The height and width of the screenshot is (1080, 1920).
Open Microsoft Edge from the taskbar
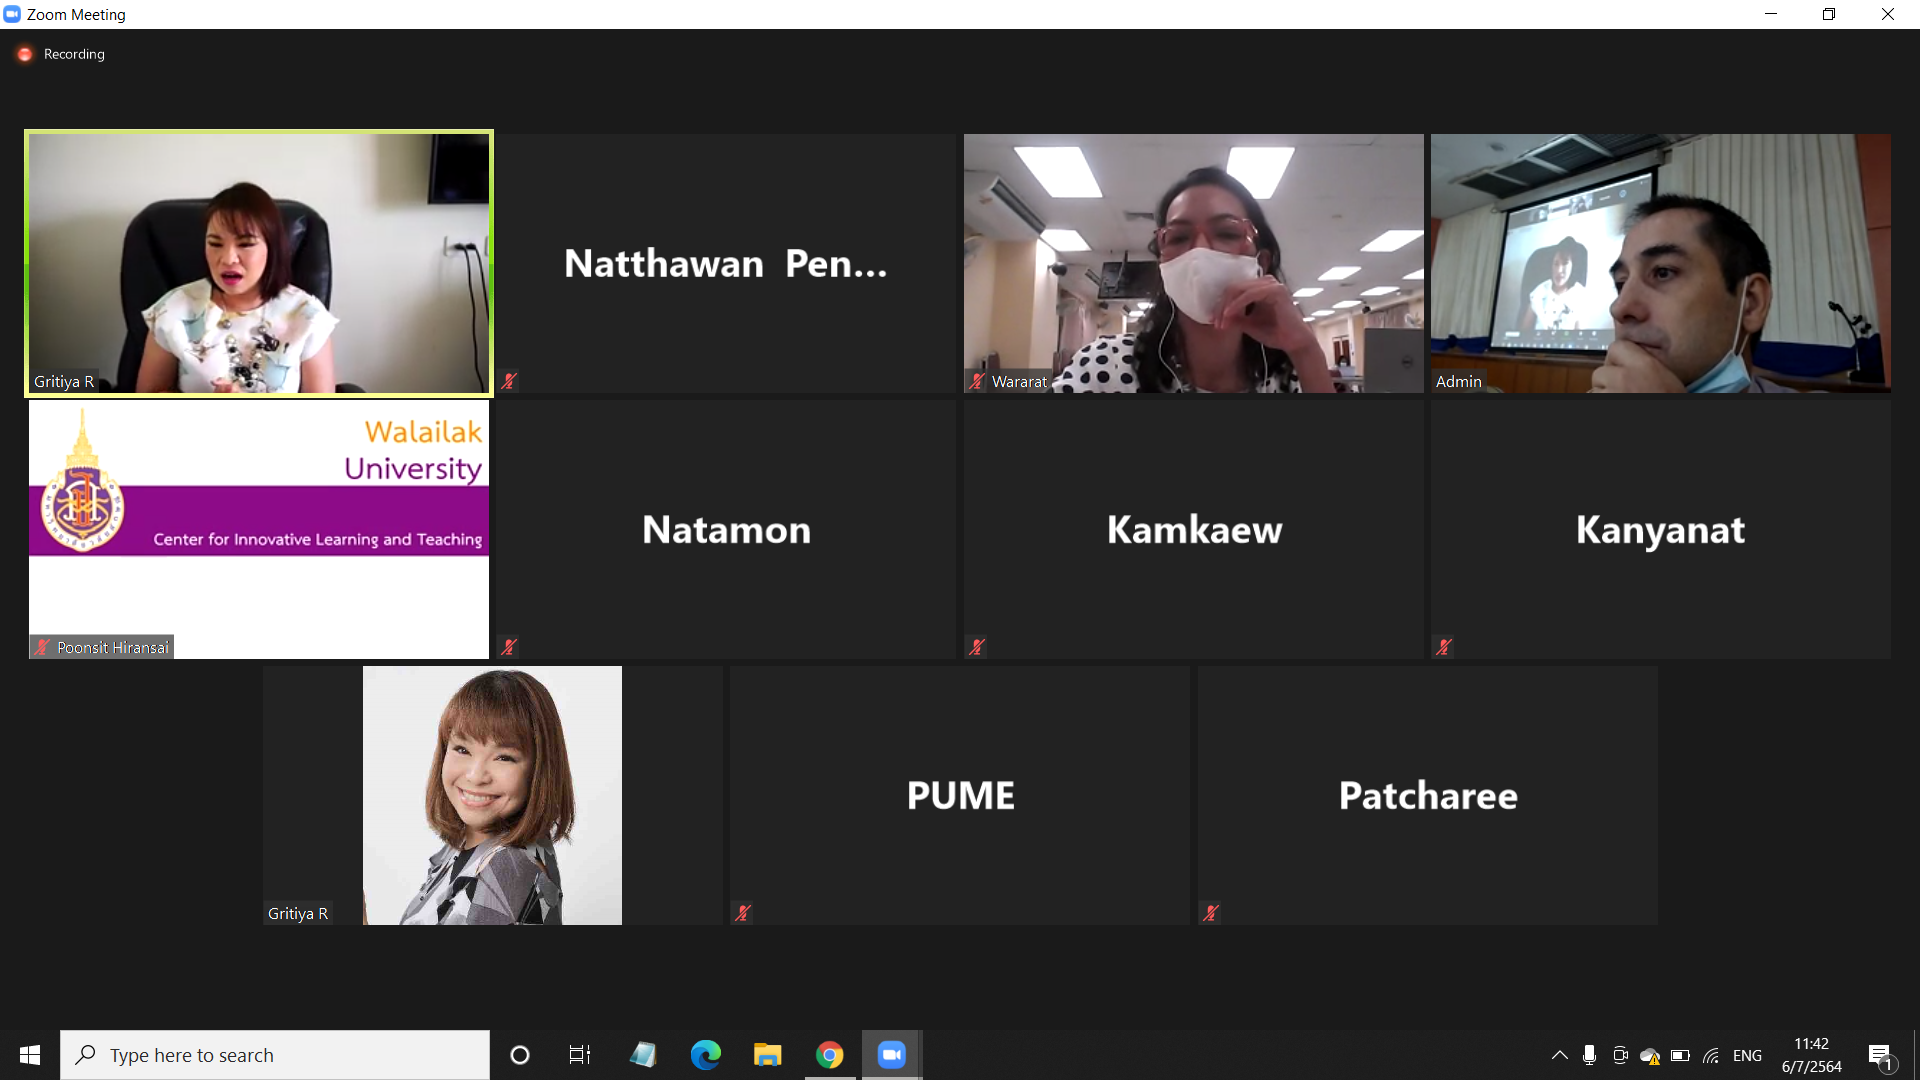click(705, 1055)
